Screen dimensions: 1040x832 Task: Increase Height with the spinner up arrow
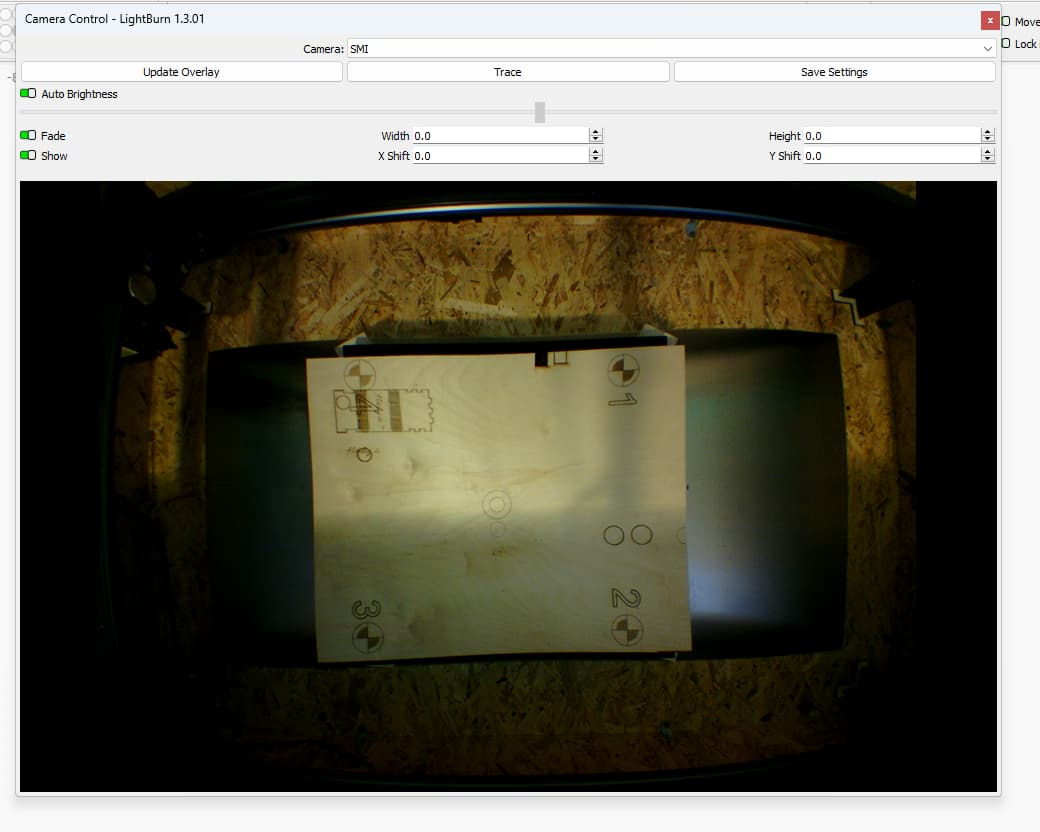click(988, 132)
